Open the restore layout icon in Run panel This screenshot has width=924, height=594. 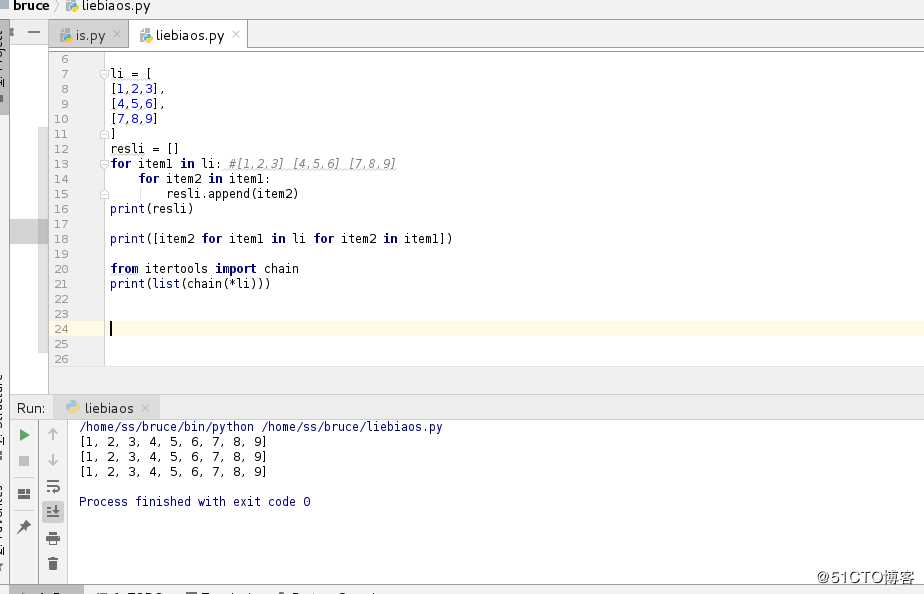click(x=24, y=494)
